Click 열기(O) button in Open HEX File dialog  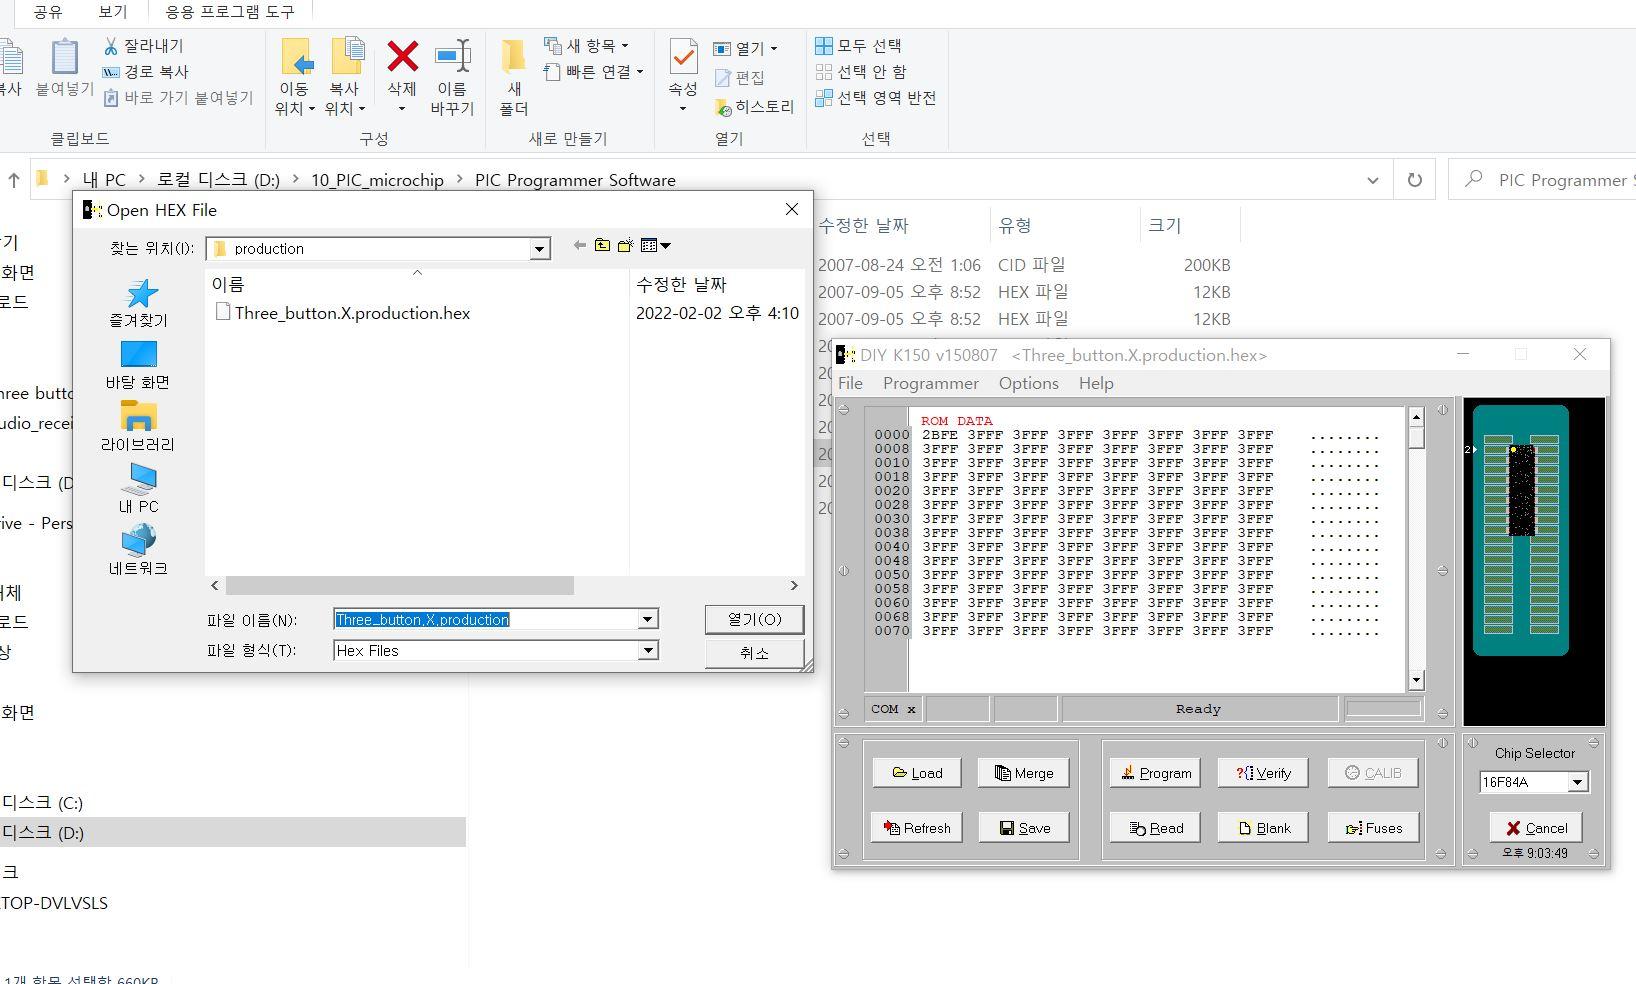point(754,619)
